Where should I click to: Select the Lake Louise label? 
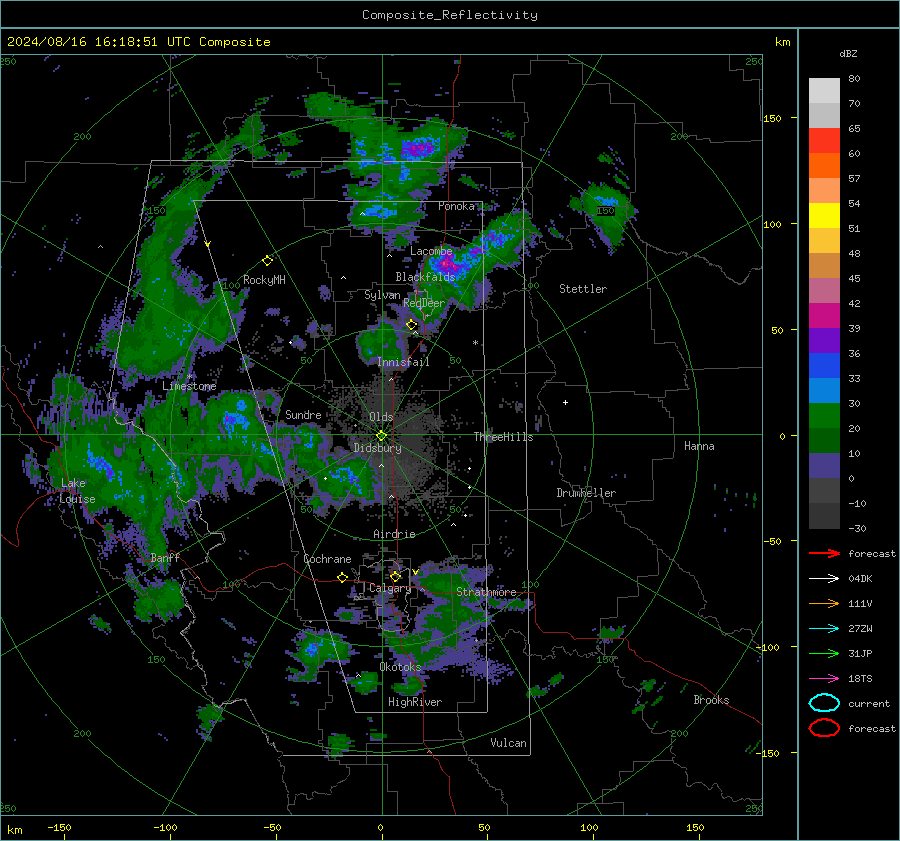(77, 491)
